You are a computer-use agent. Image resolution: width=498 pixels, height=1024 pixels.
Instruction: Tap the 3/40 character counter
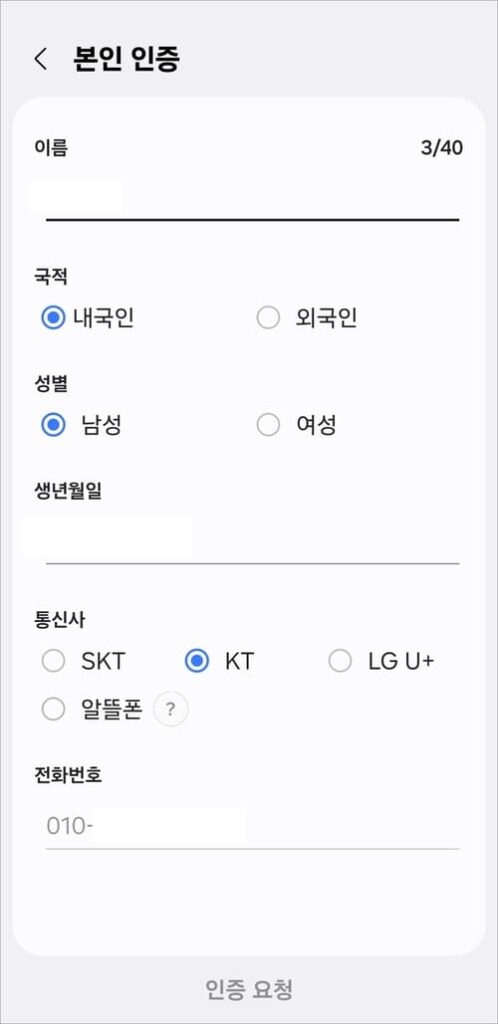(442, 148)
